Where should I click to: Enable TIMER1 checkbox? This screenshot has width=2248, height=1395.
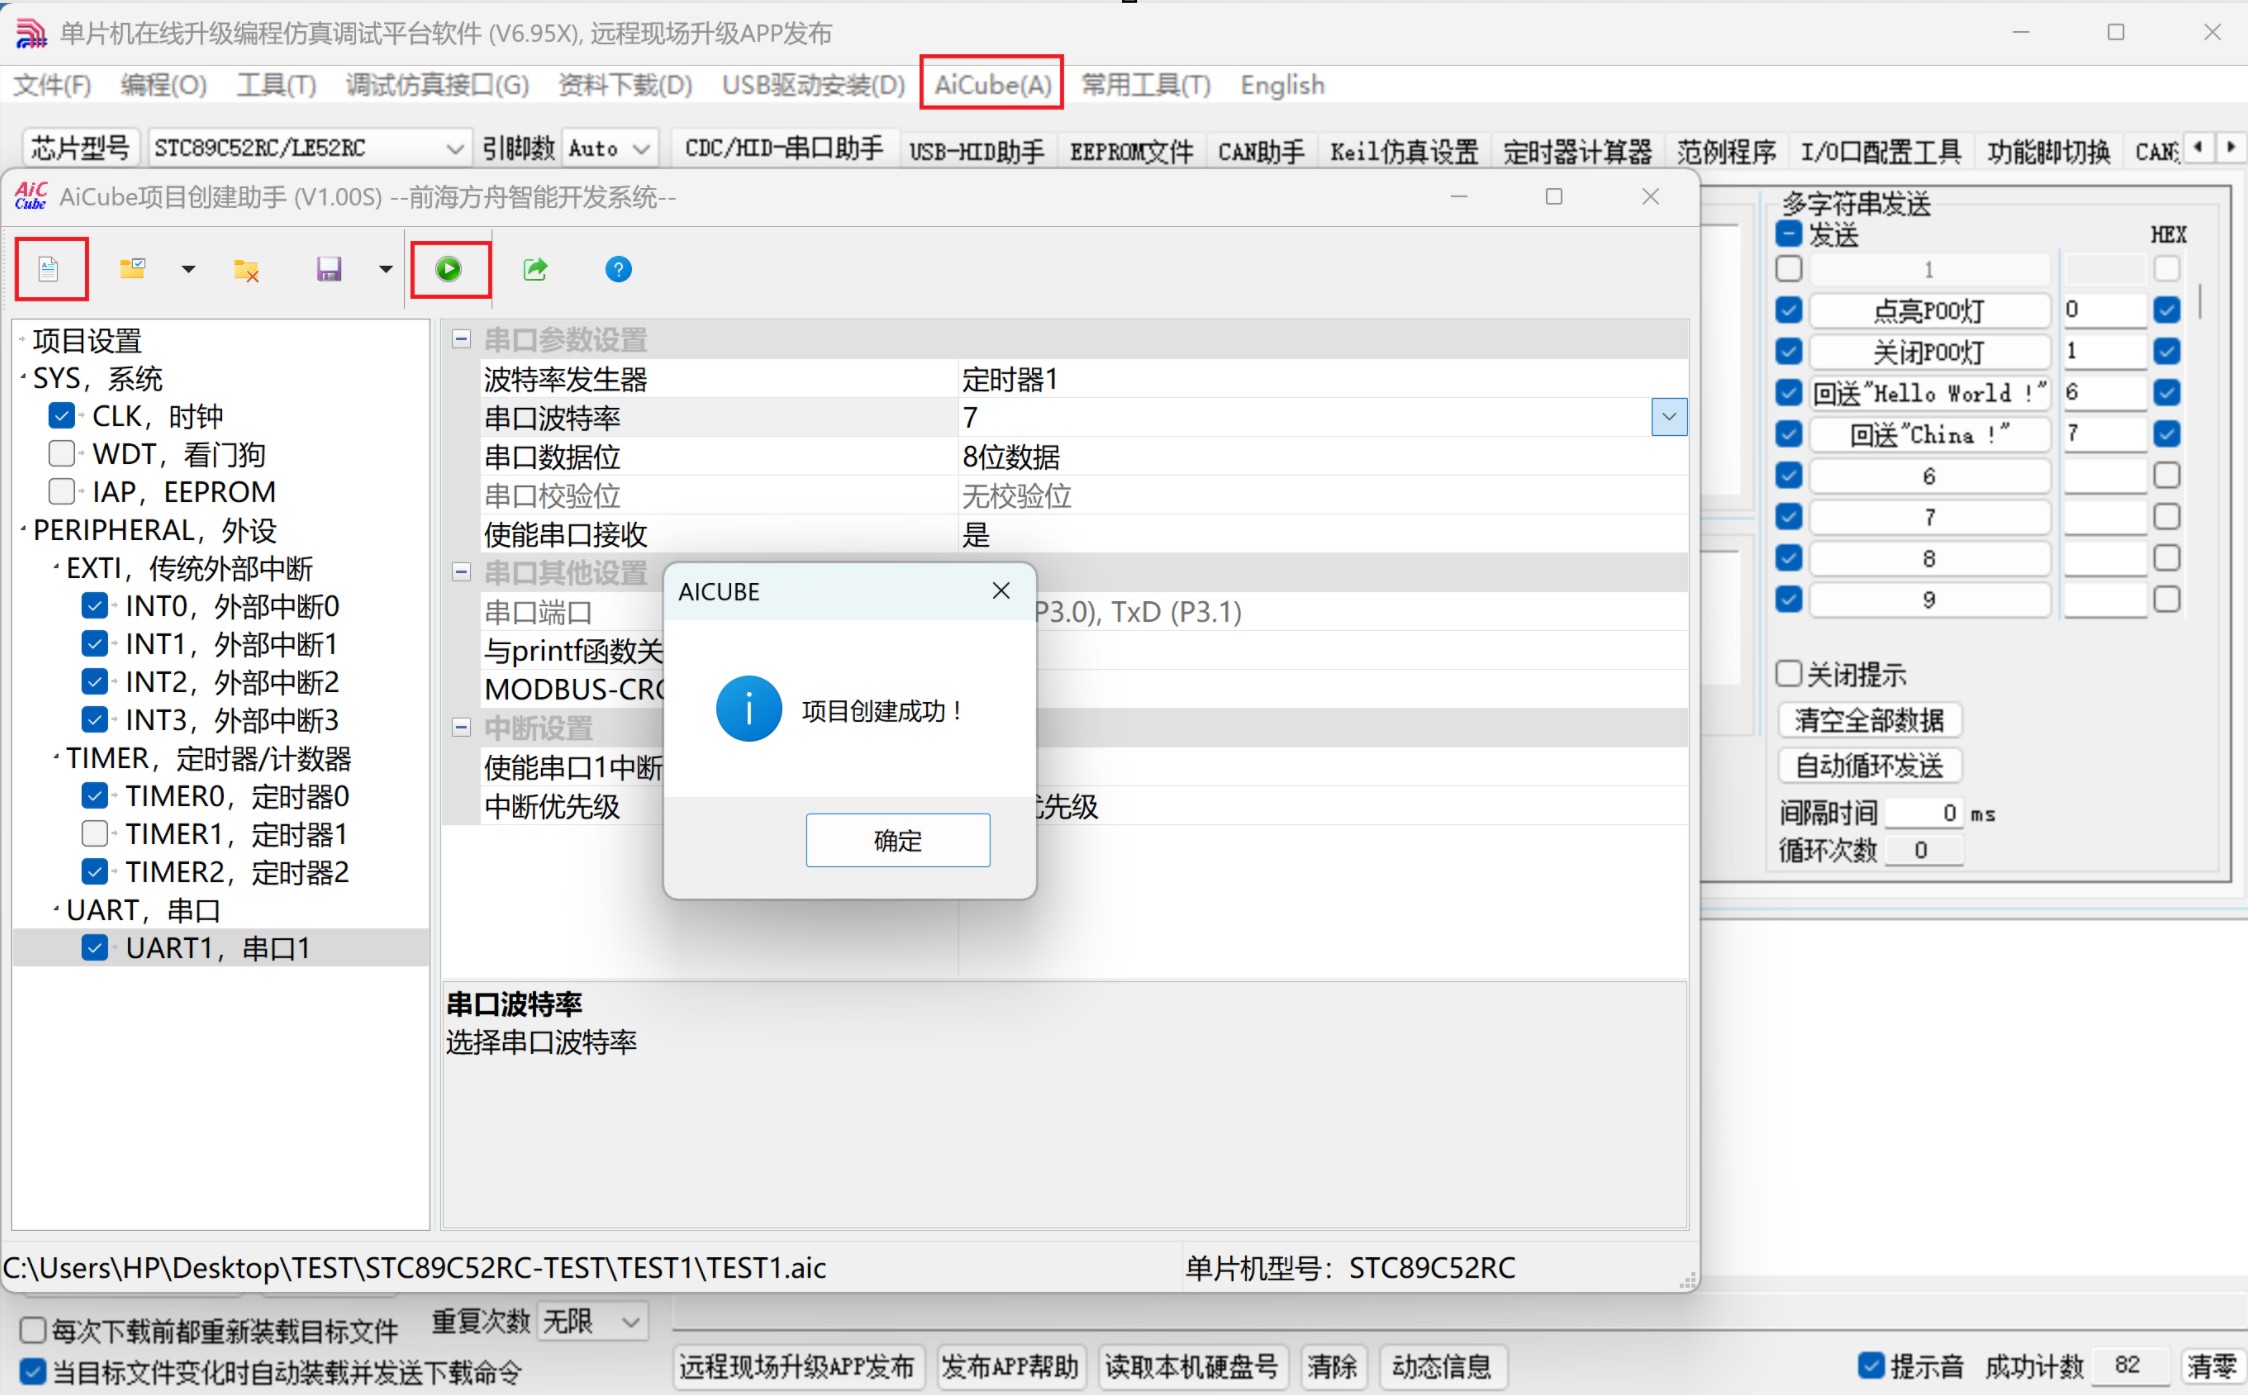tap(95, 833)
